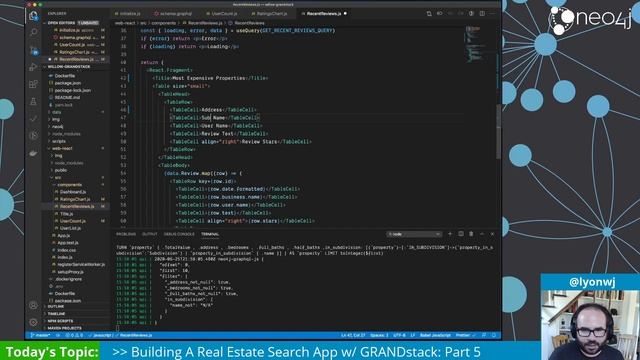Expand the scripts folder
The height and width of the screenshot is (360, 640).
pyautogui.click(x=59, y=141)
